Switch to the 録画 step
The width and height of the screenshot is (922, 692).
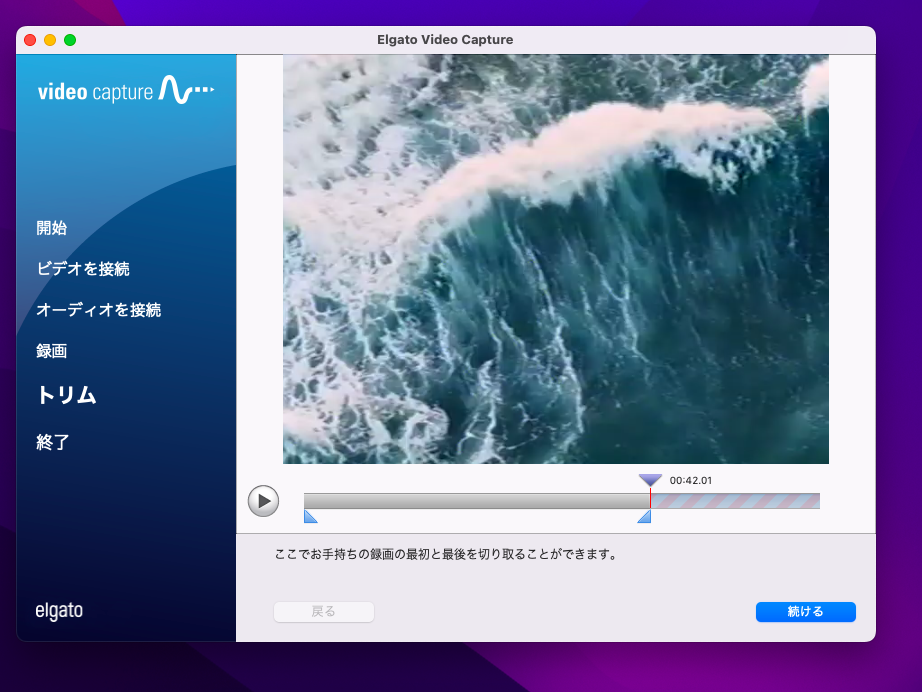click(52, 351)
